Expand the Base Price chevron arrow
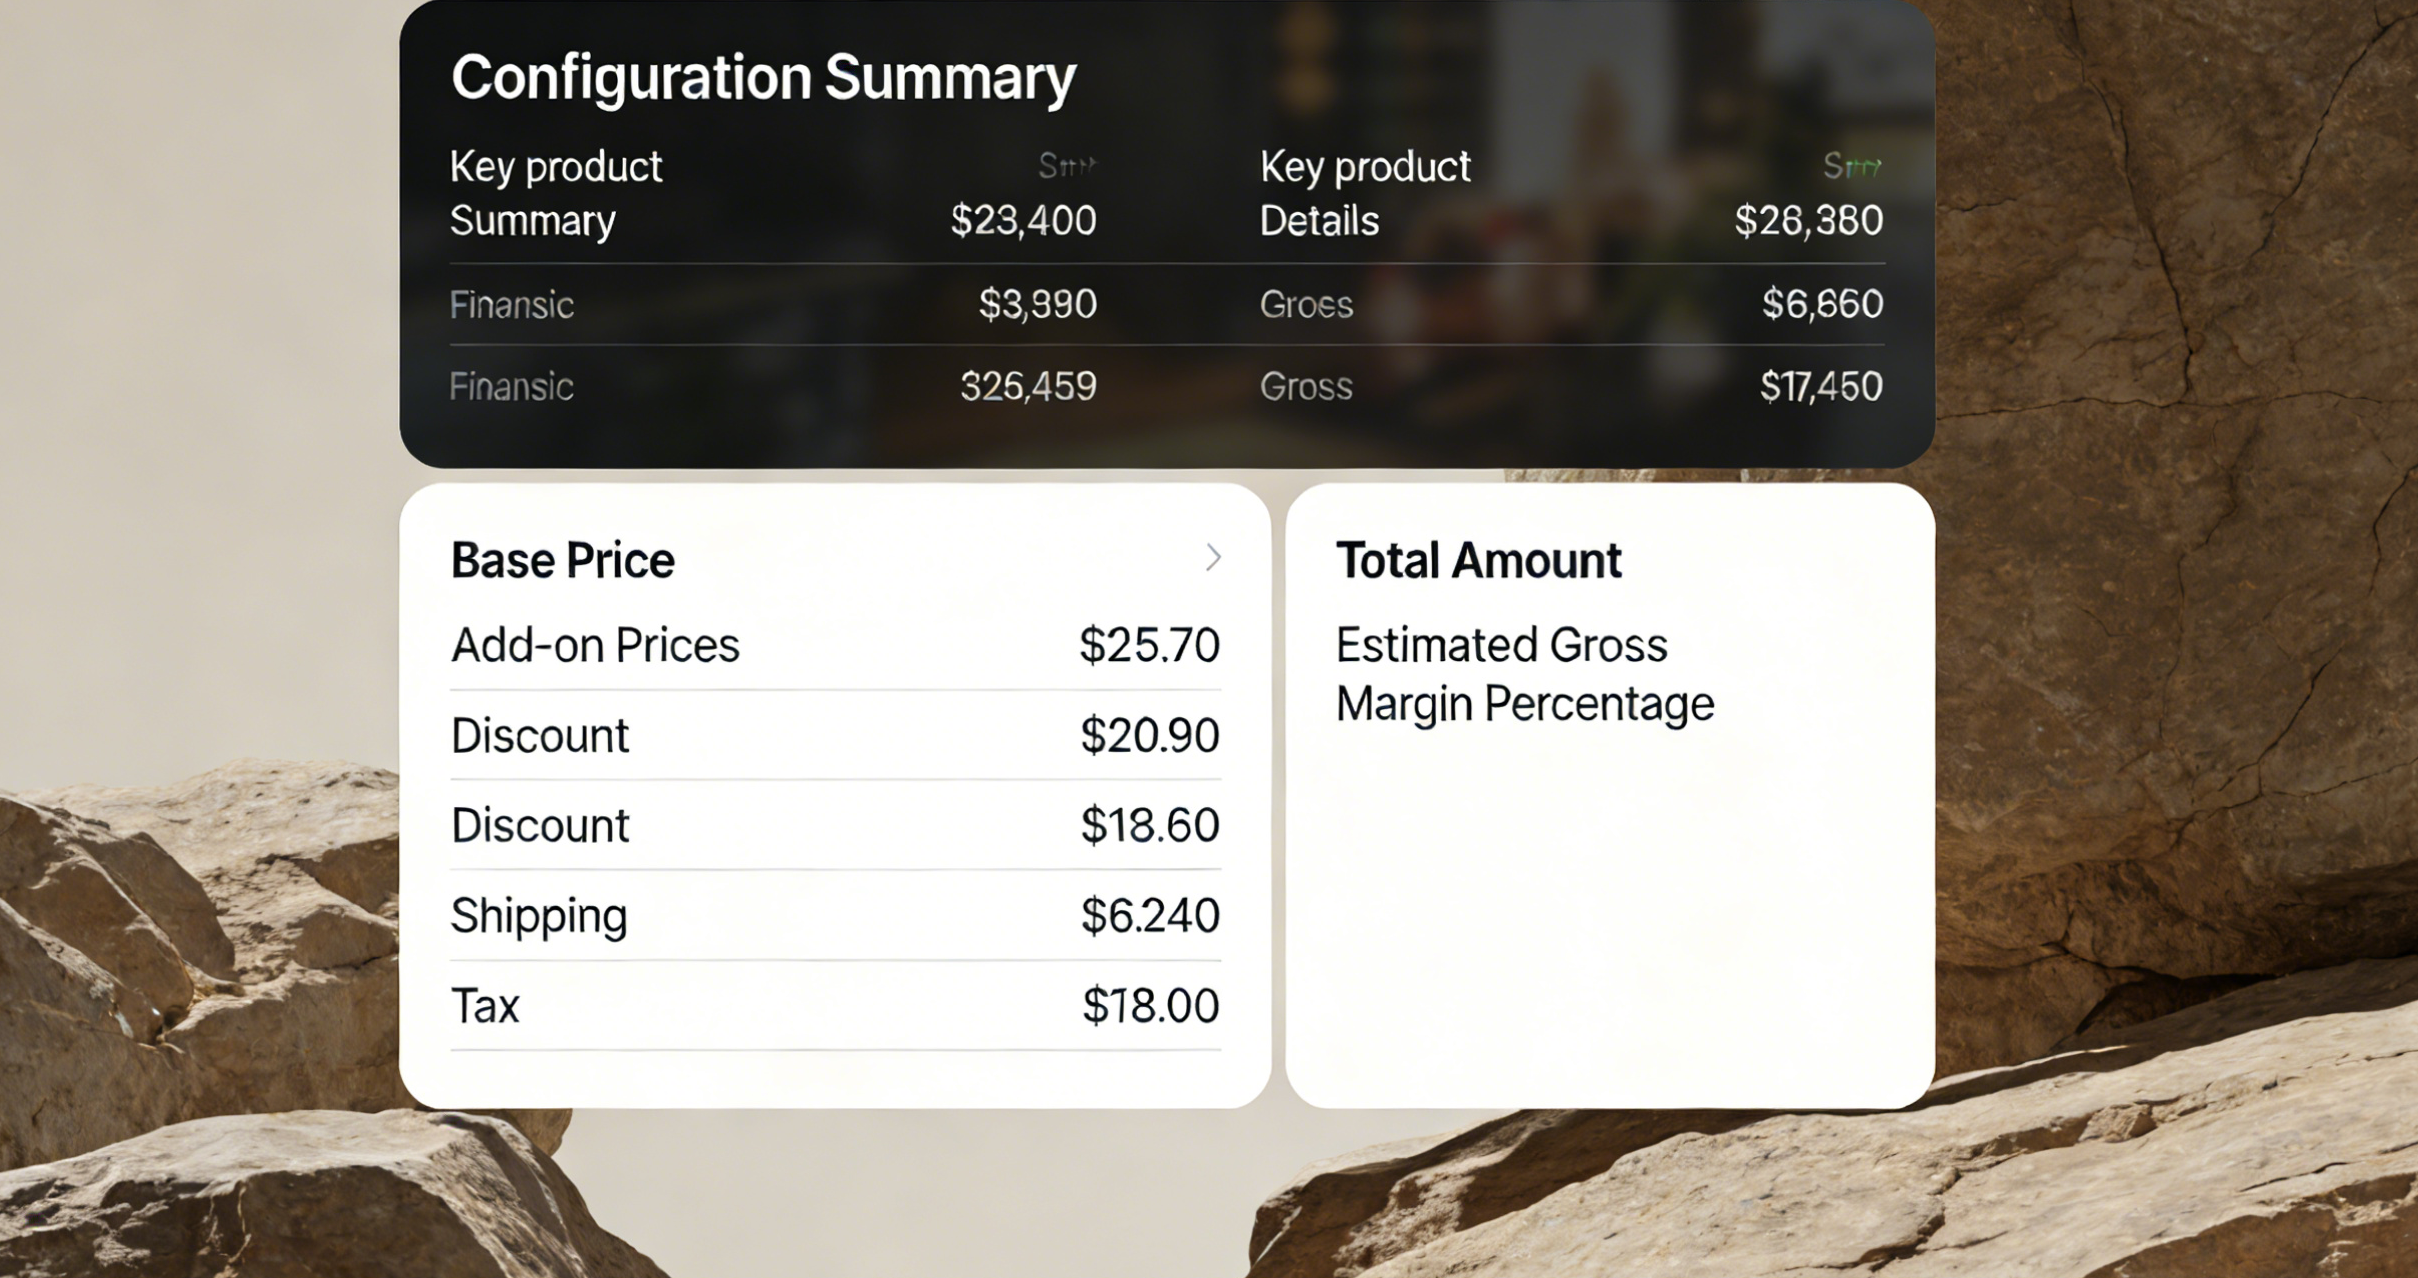The image size is (2418, 1278). 1212,558
